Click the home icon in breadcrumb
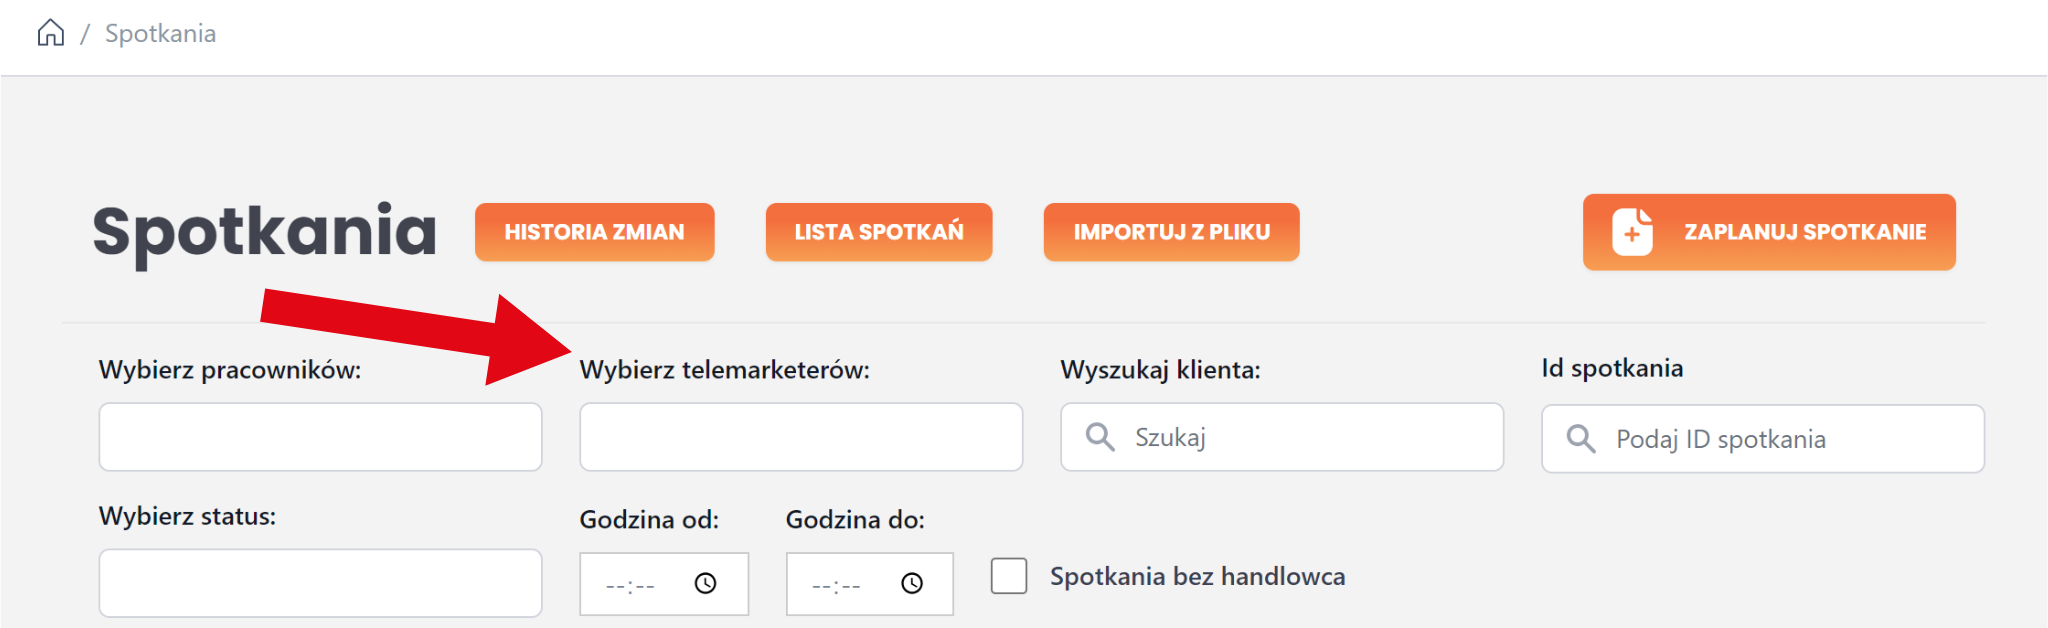2048x628 pixels. (51, 33)
